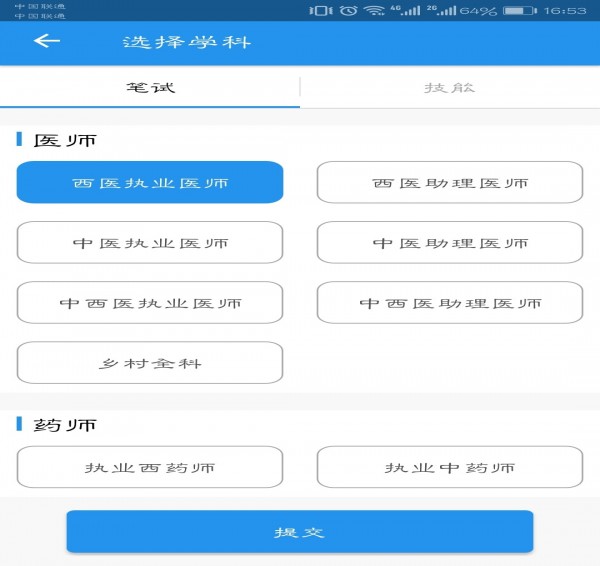Viewport: 600px width, 566px height.
Task: Click the 药师 section heading
Action: click(x=65, y=425)
